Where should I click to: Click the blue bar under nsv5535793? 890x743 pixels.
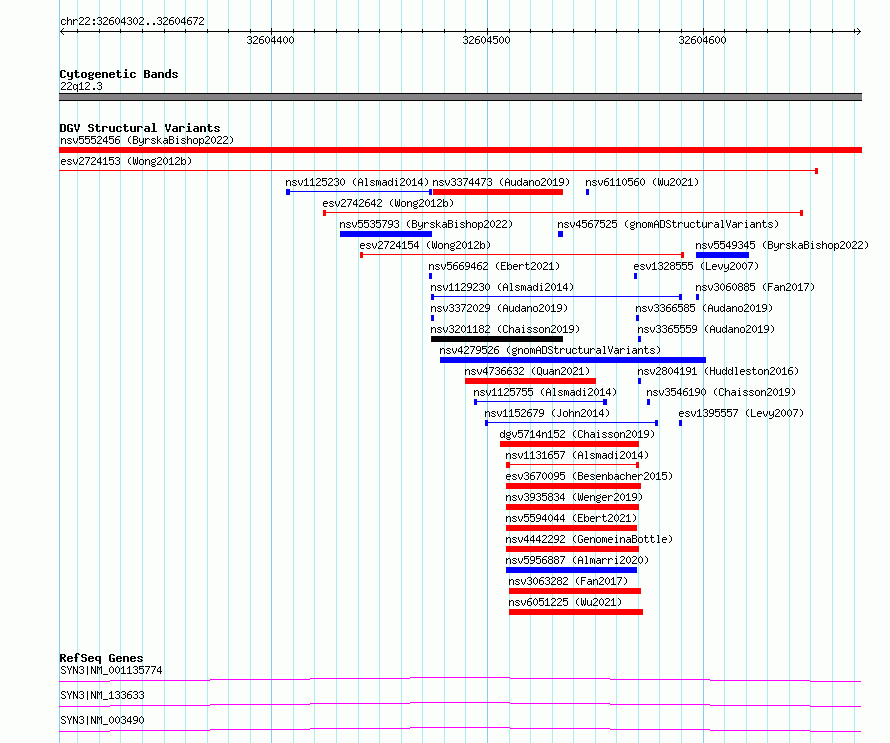coord(386,234)
